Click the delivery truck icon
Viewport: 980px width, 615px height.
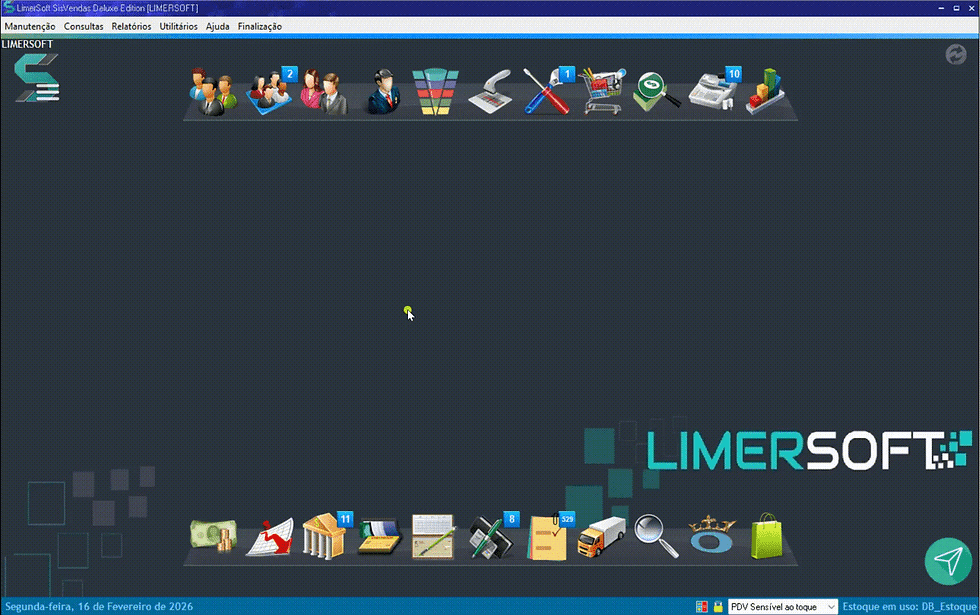point(601,536)
